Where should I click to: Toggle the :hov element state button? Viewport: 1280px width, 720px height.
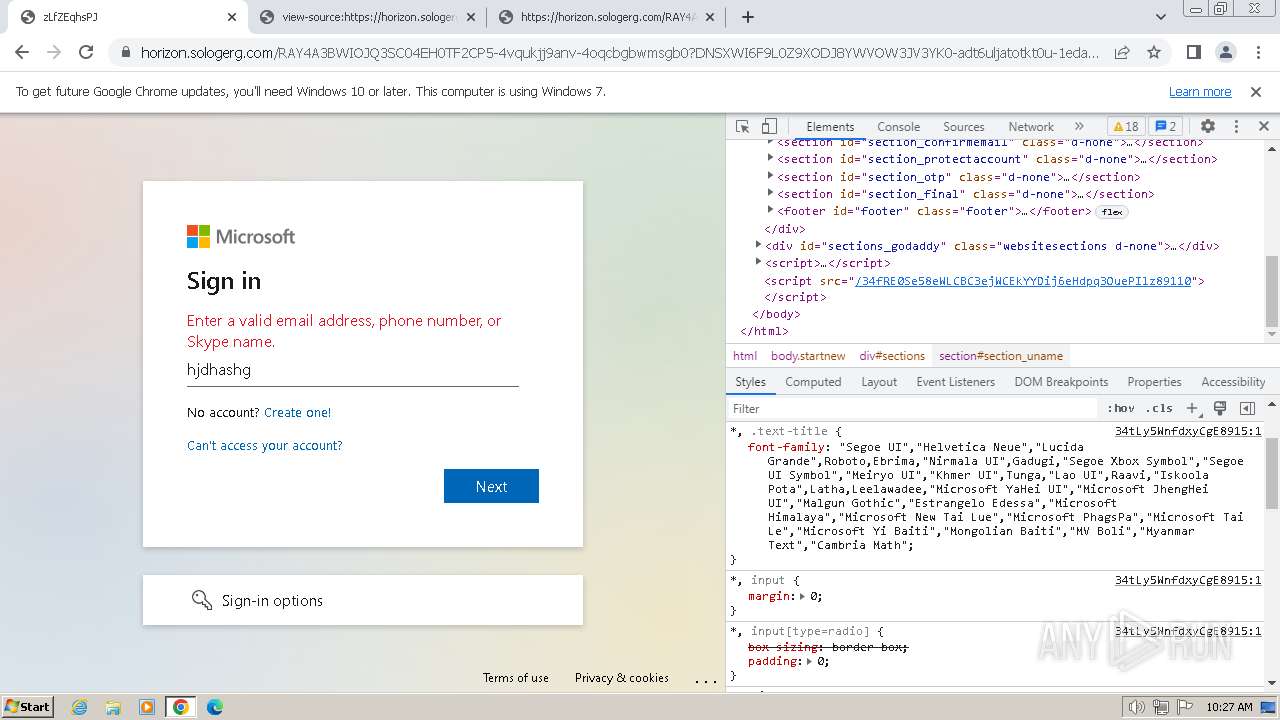(x=1121, y=408)
